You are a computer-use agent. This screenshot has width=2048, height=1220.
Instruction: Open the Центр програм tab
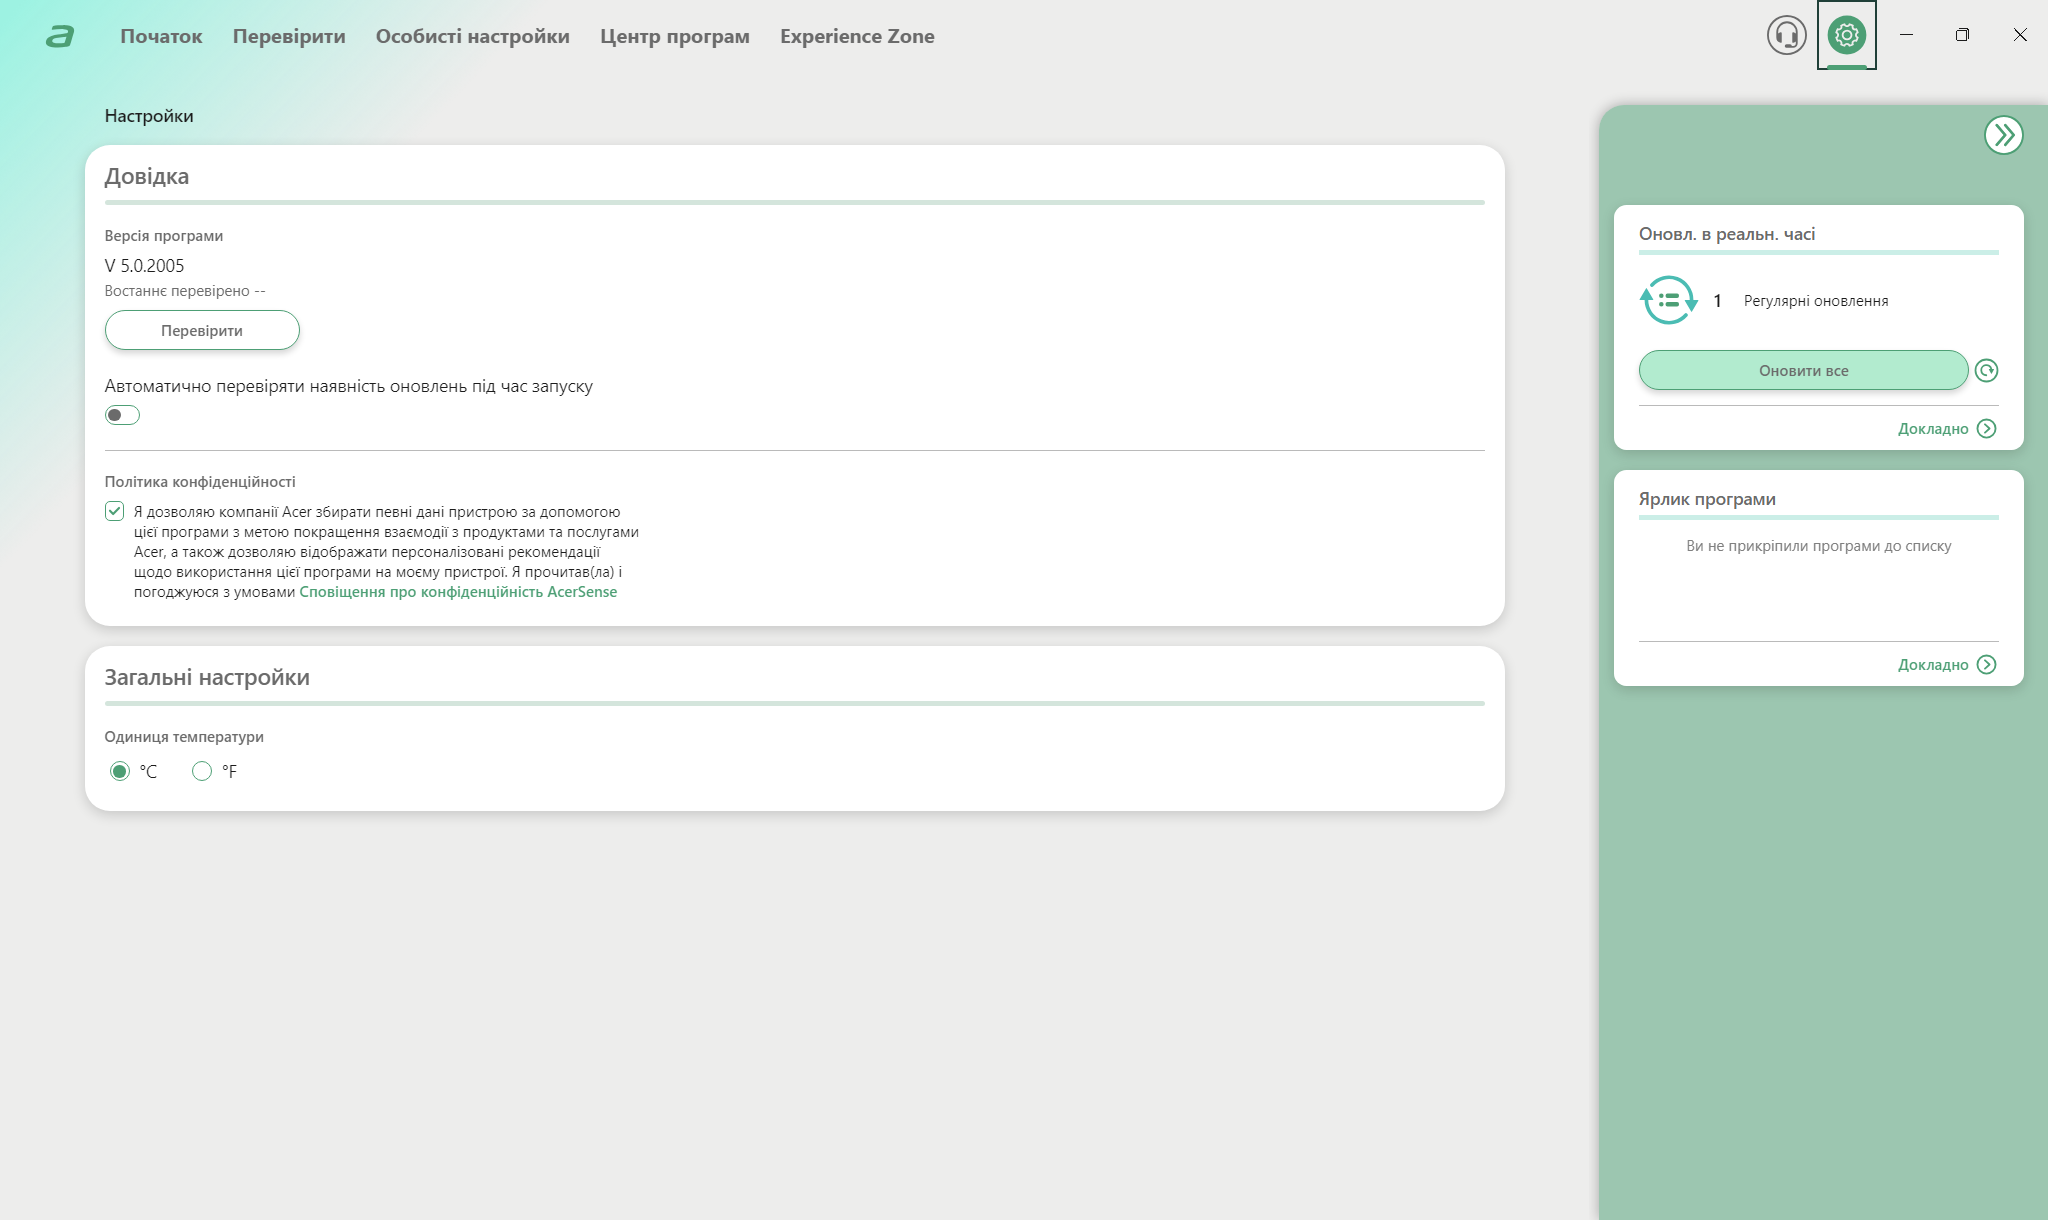coord(674,37)
